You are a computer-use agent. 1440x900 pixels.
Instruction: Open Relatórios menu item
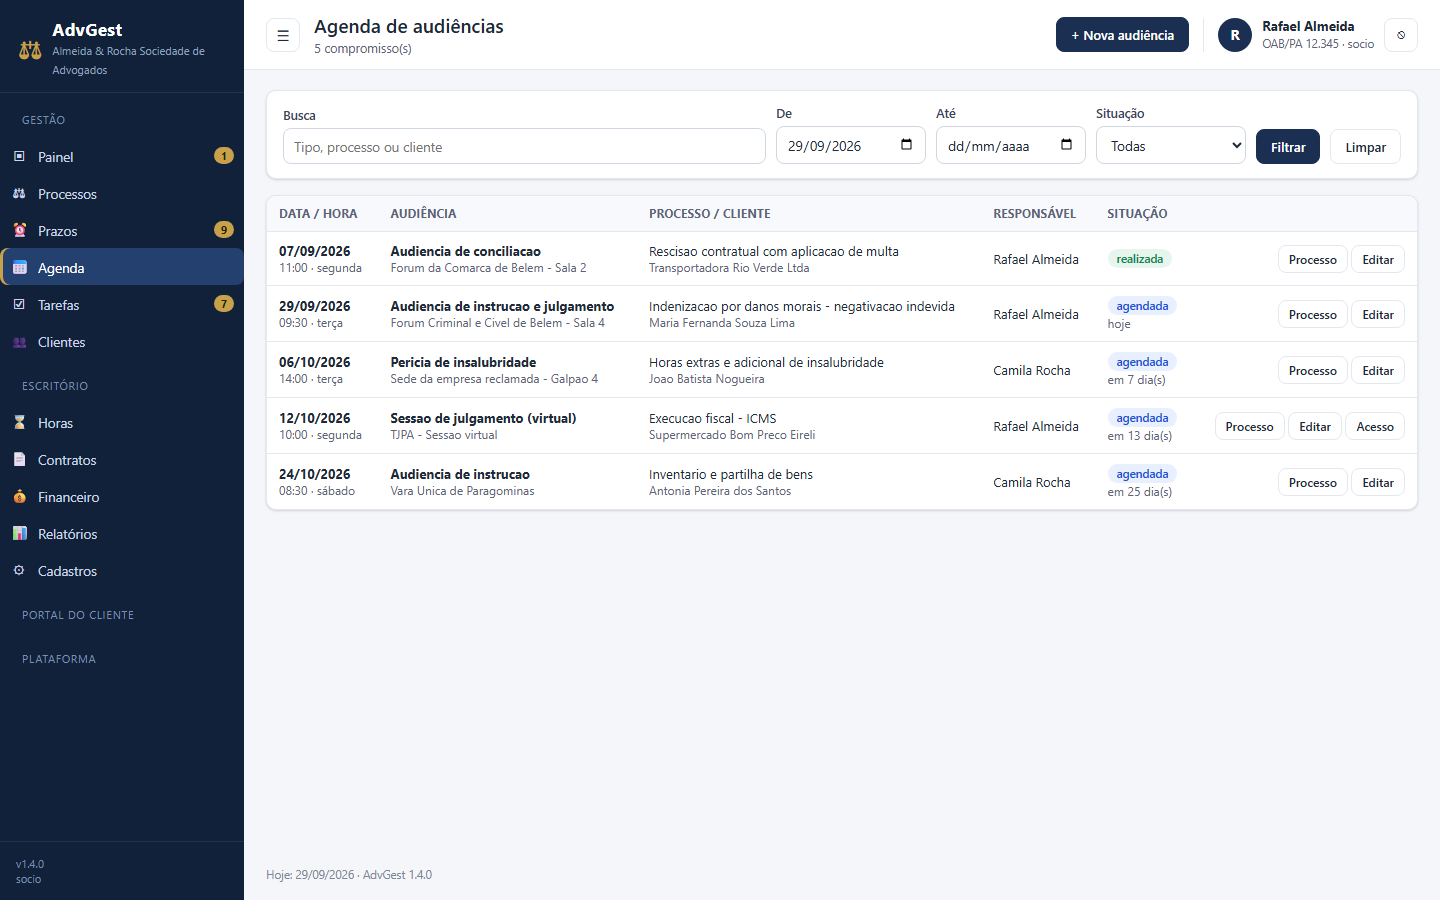pyautogui.click(x=122, y=533)
